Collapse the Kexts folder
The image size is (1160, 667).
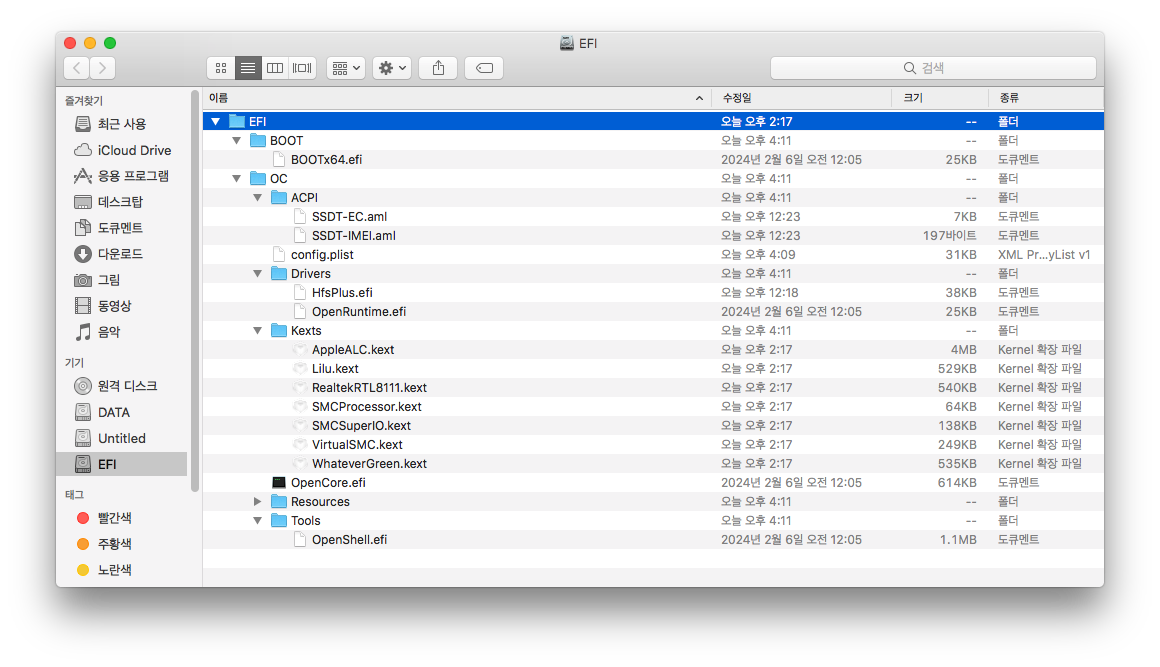(x=257, y=331)
